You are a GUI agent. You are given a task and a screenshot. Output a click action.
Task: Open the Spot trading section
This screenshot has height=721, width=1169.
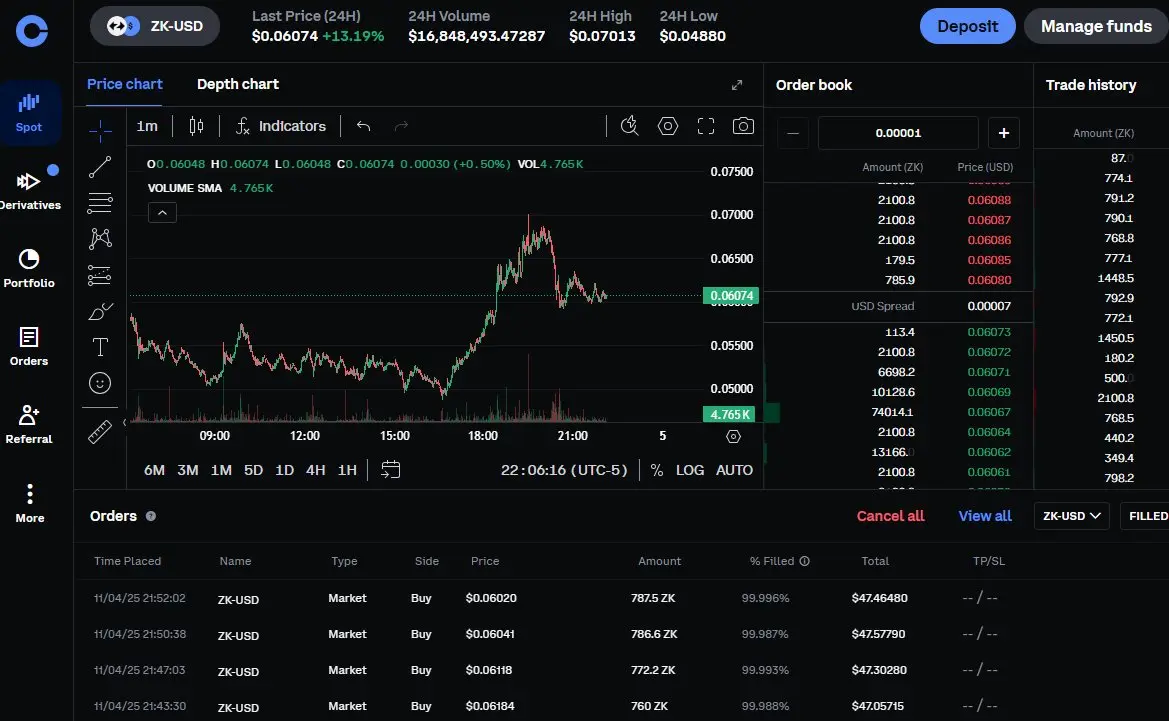29,113
